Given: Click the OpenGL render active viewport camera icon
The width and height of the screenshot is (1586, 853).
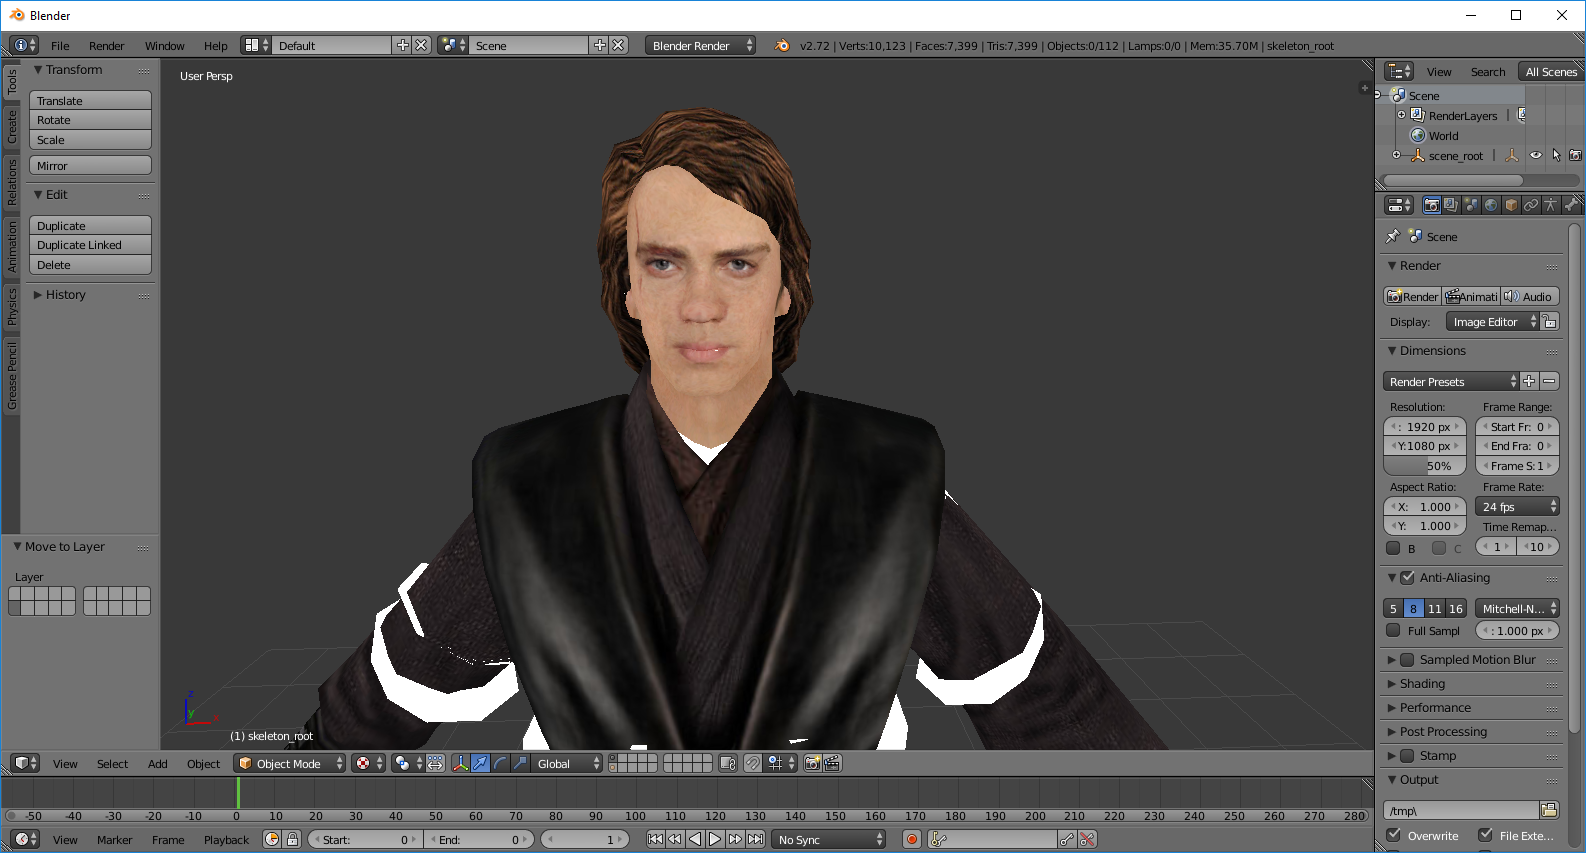Looking at the screenshot, I should tap(812, 763).
